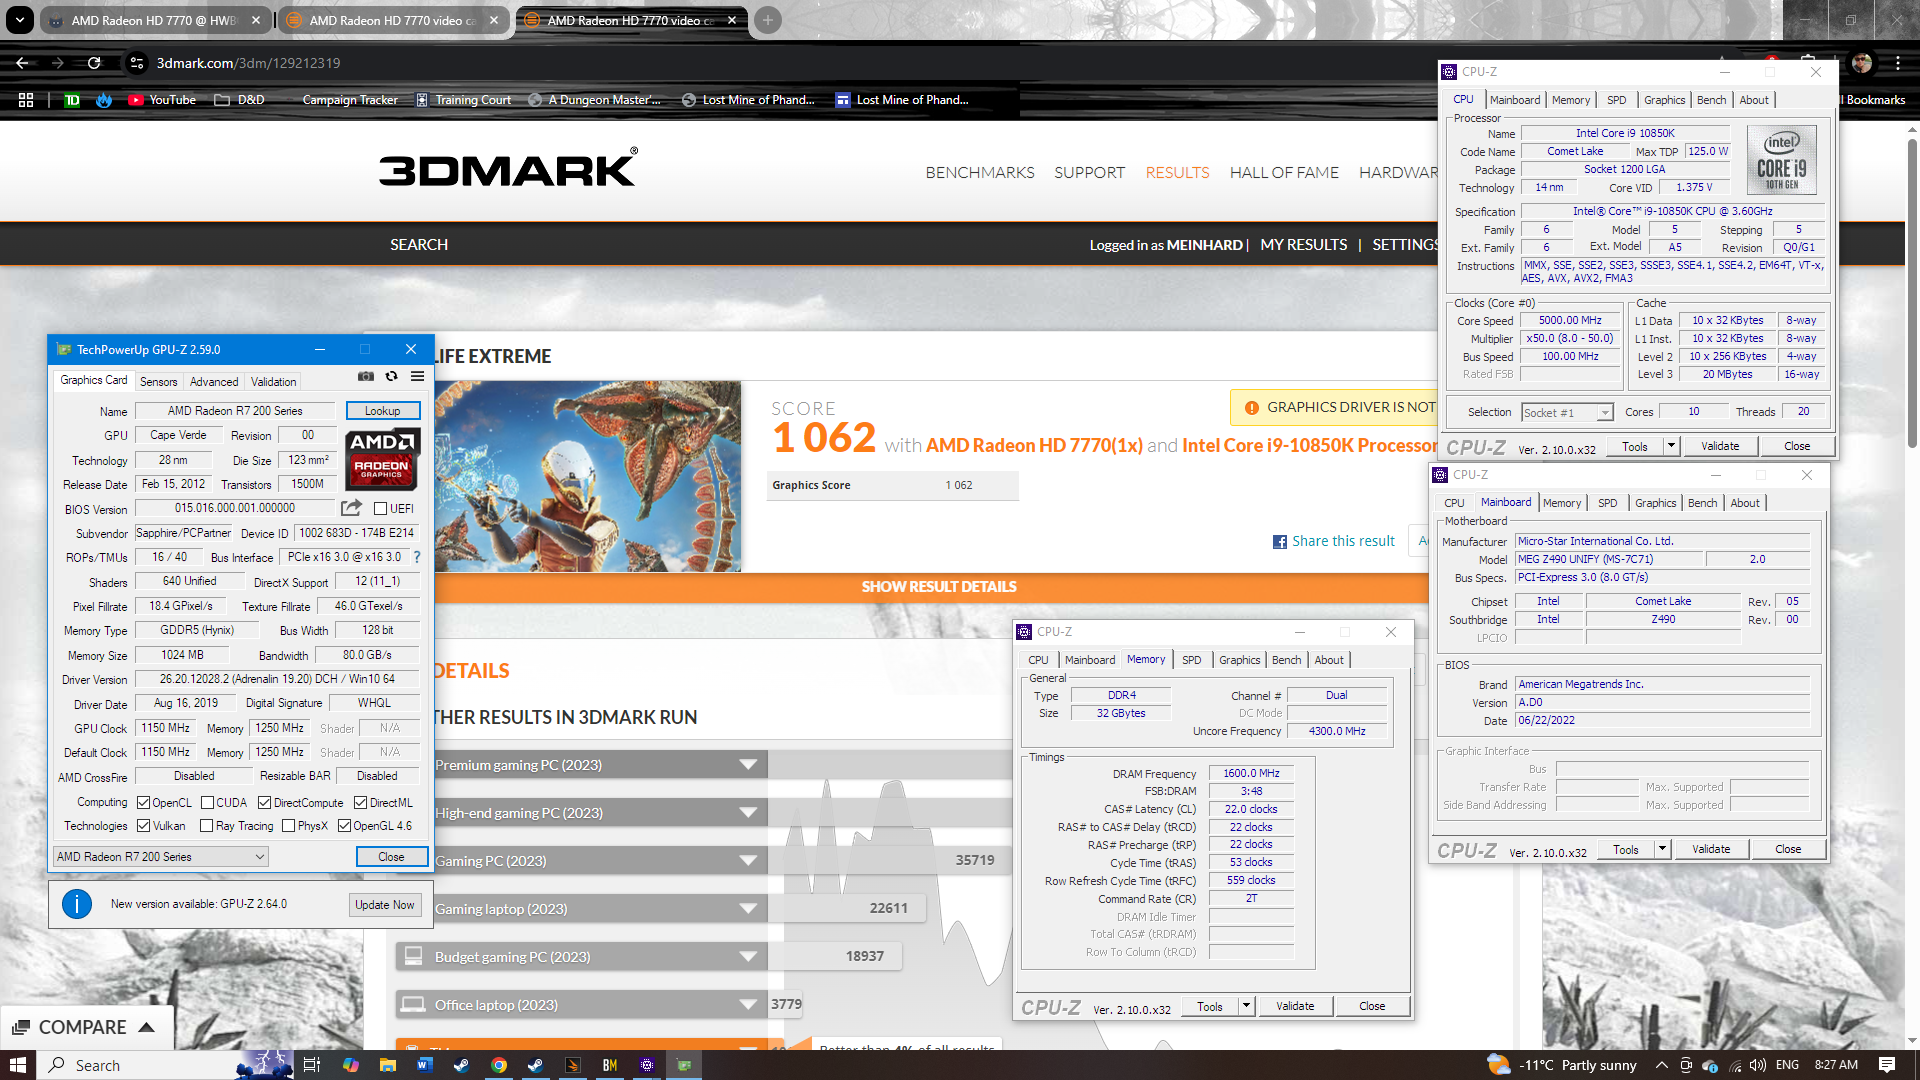Open BENCHMARKS in the 3DMark navigation

980,173
